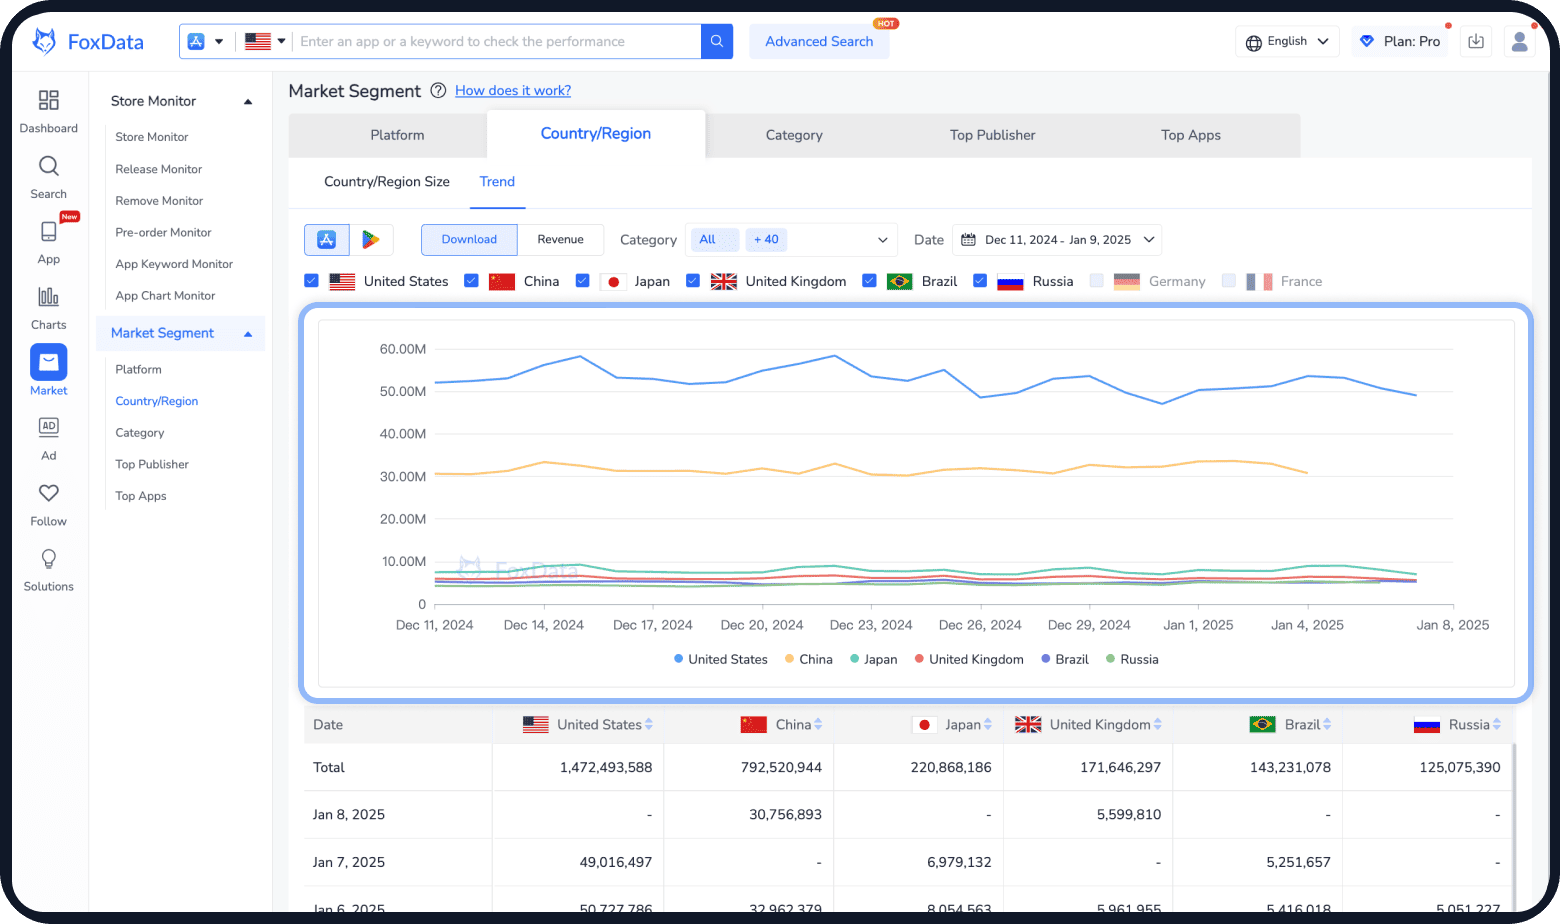Uncheck the China checkbox

tap(471, 281)
